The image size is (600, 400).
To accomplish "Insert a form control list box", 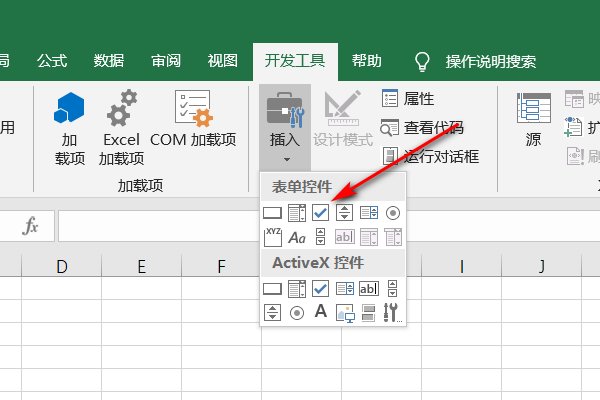I will click(369, 213).
